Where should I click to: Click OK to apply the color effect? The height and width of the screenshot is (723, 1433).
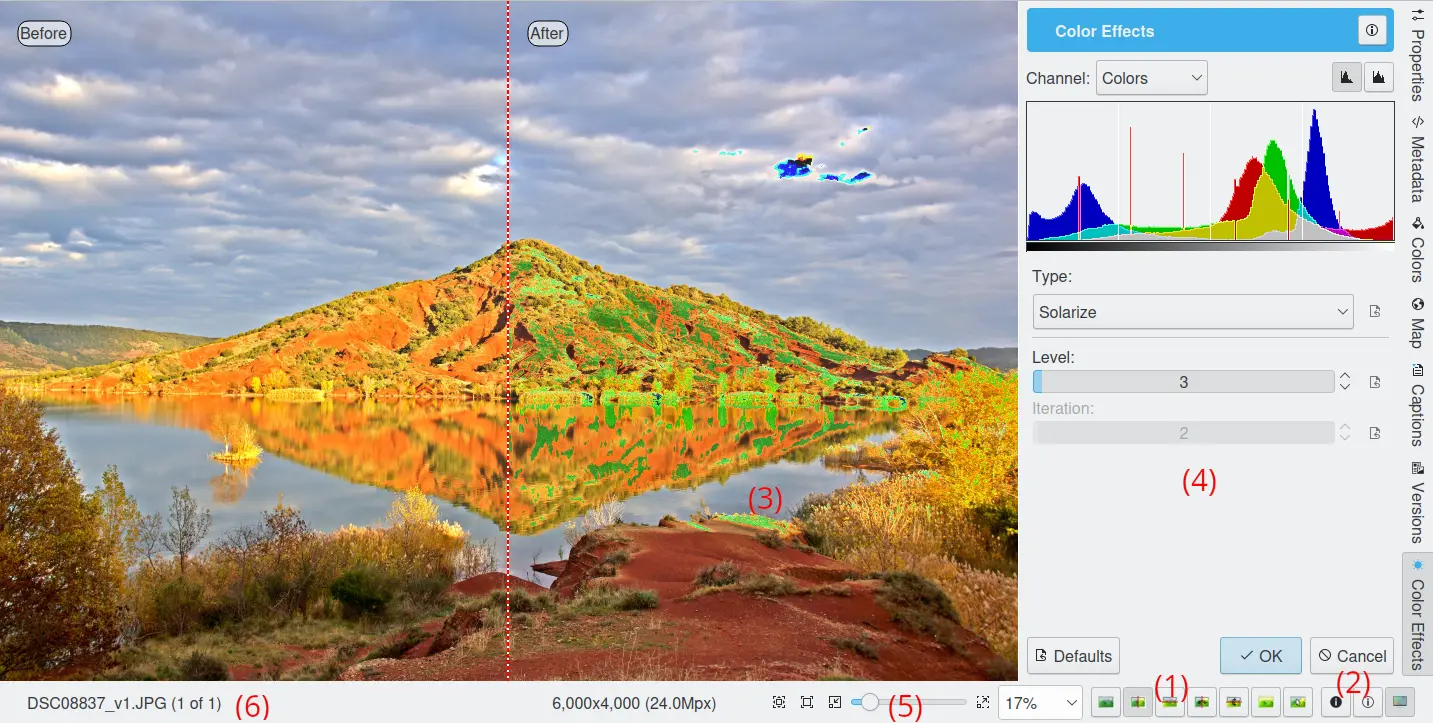1260,656
